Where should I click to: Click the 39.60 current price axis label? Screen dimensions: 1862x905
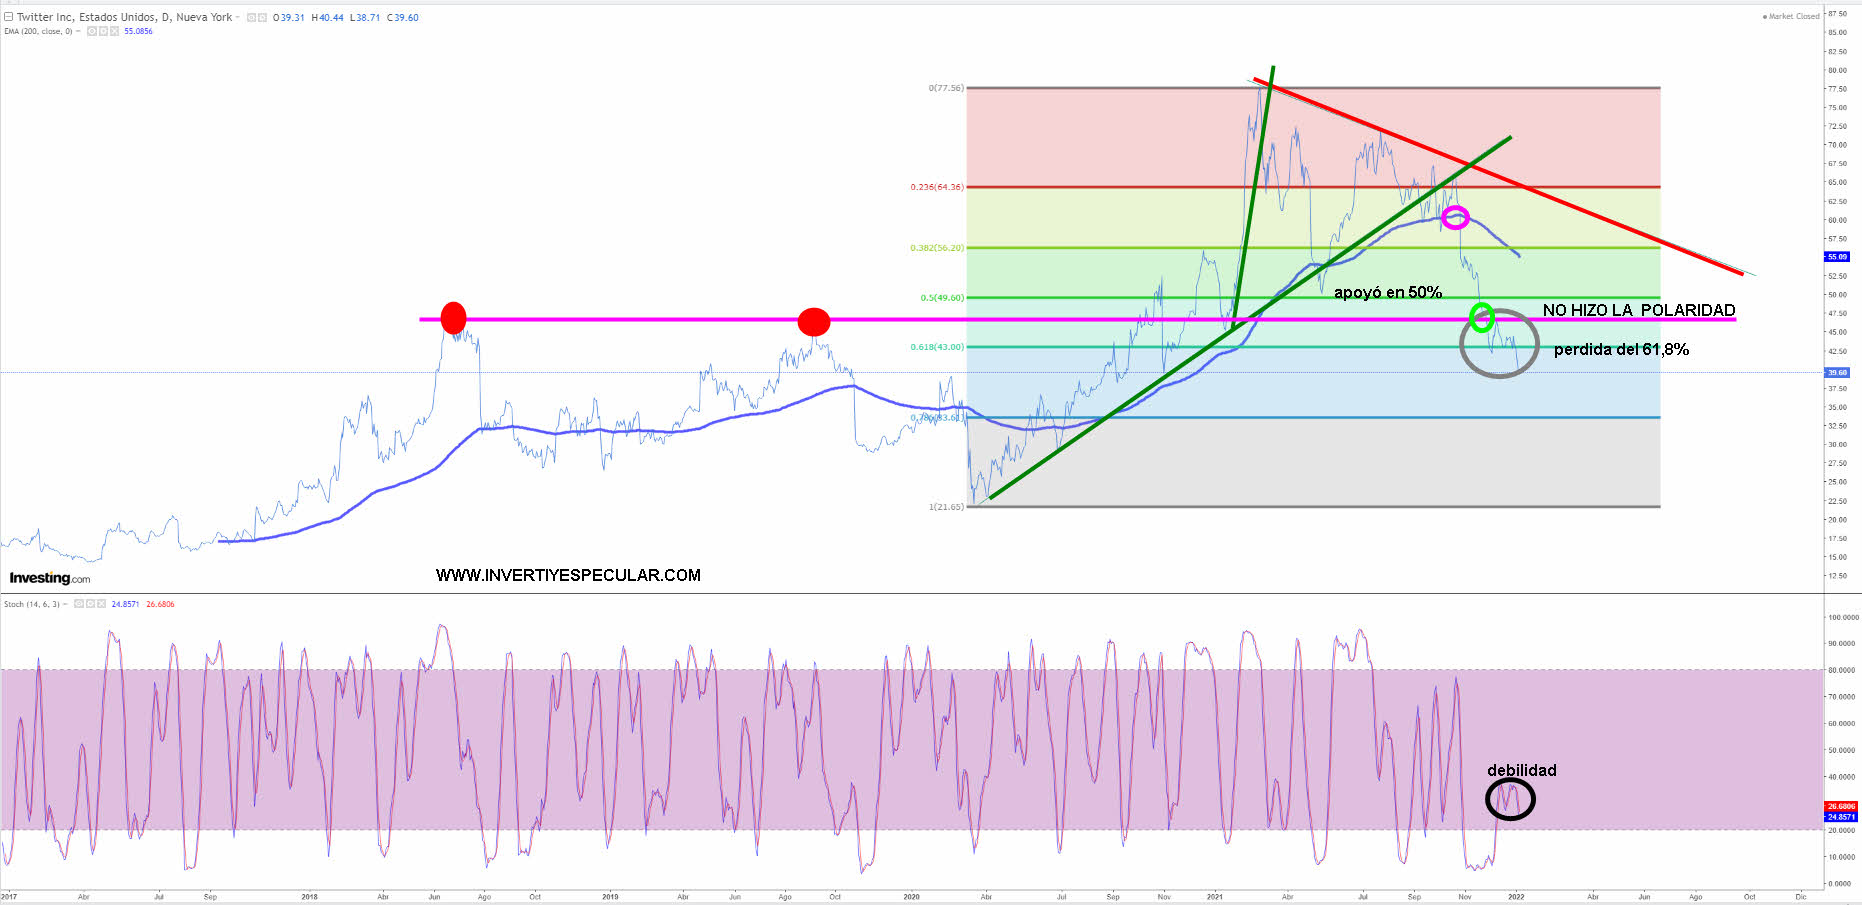click(1837, 372)
